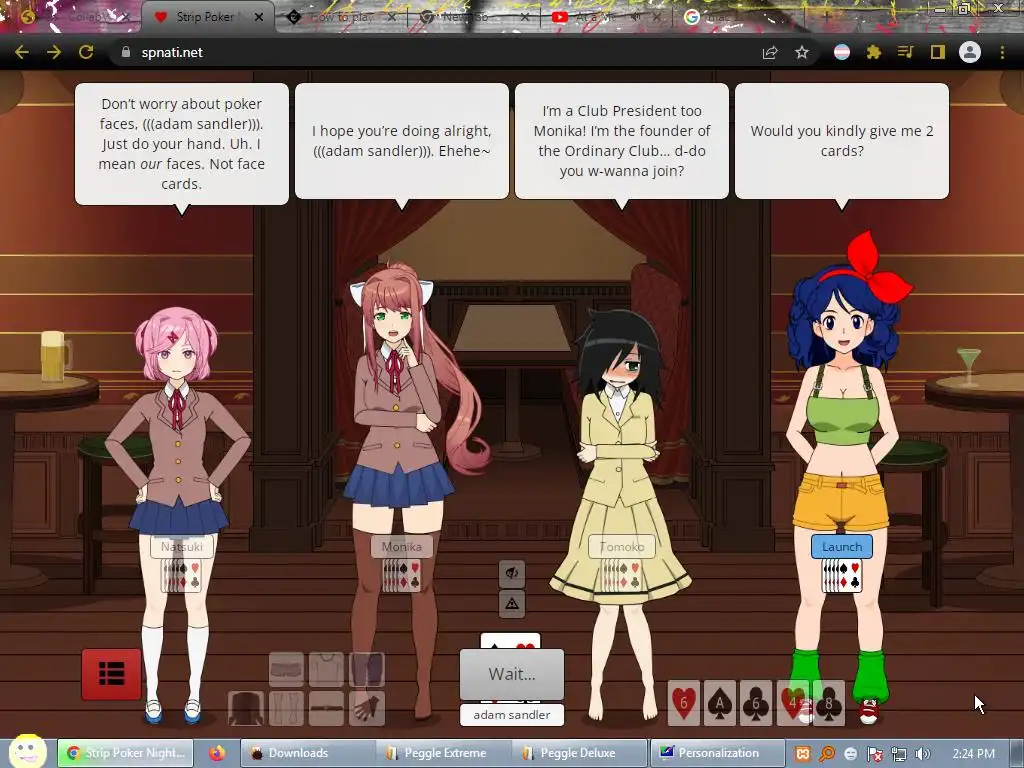Click Tomoko's card hand
This screenshot has height=768, width=1024.
click(x=622, y=576)
